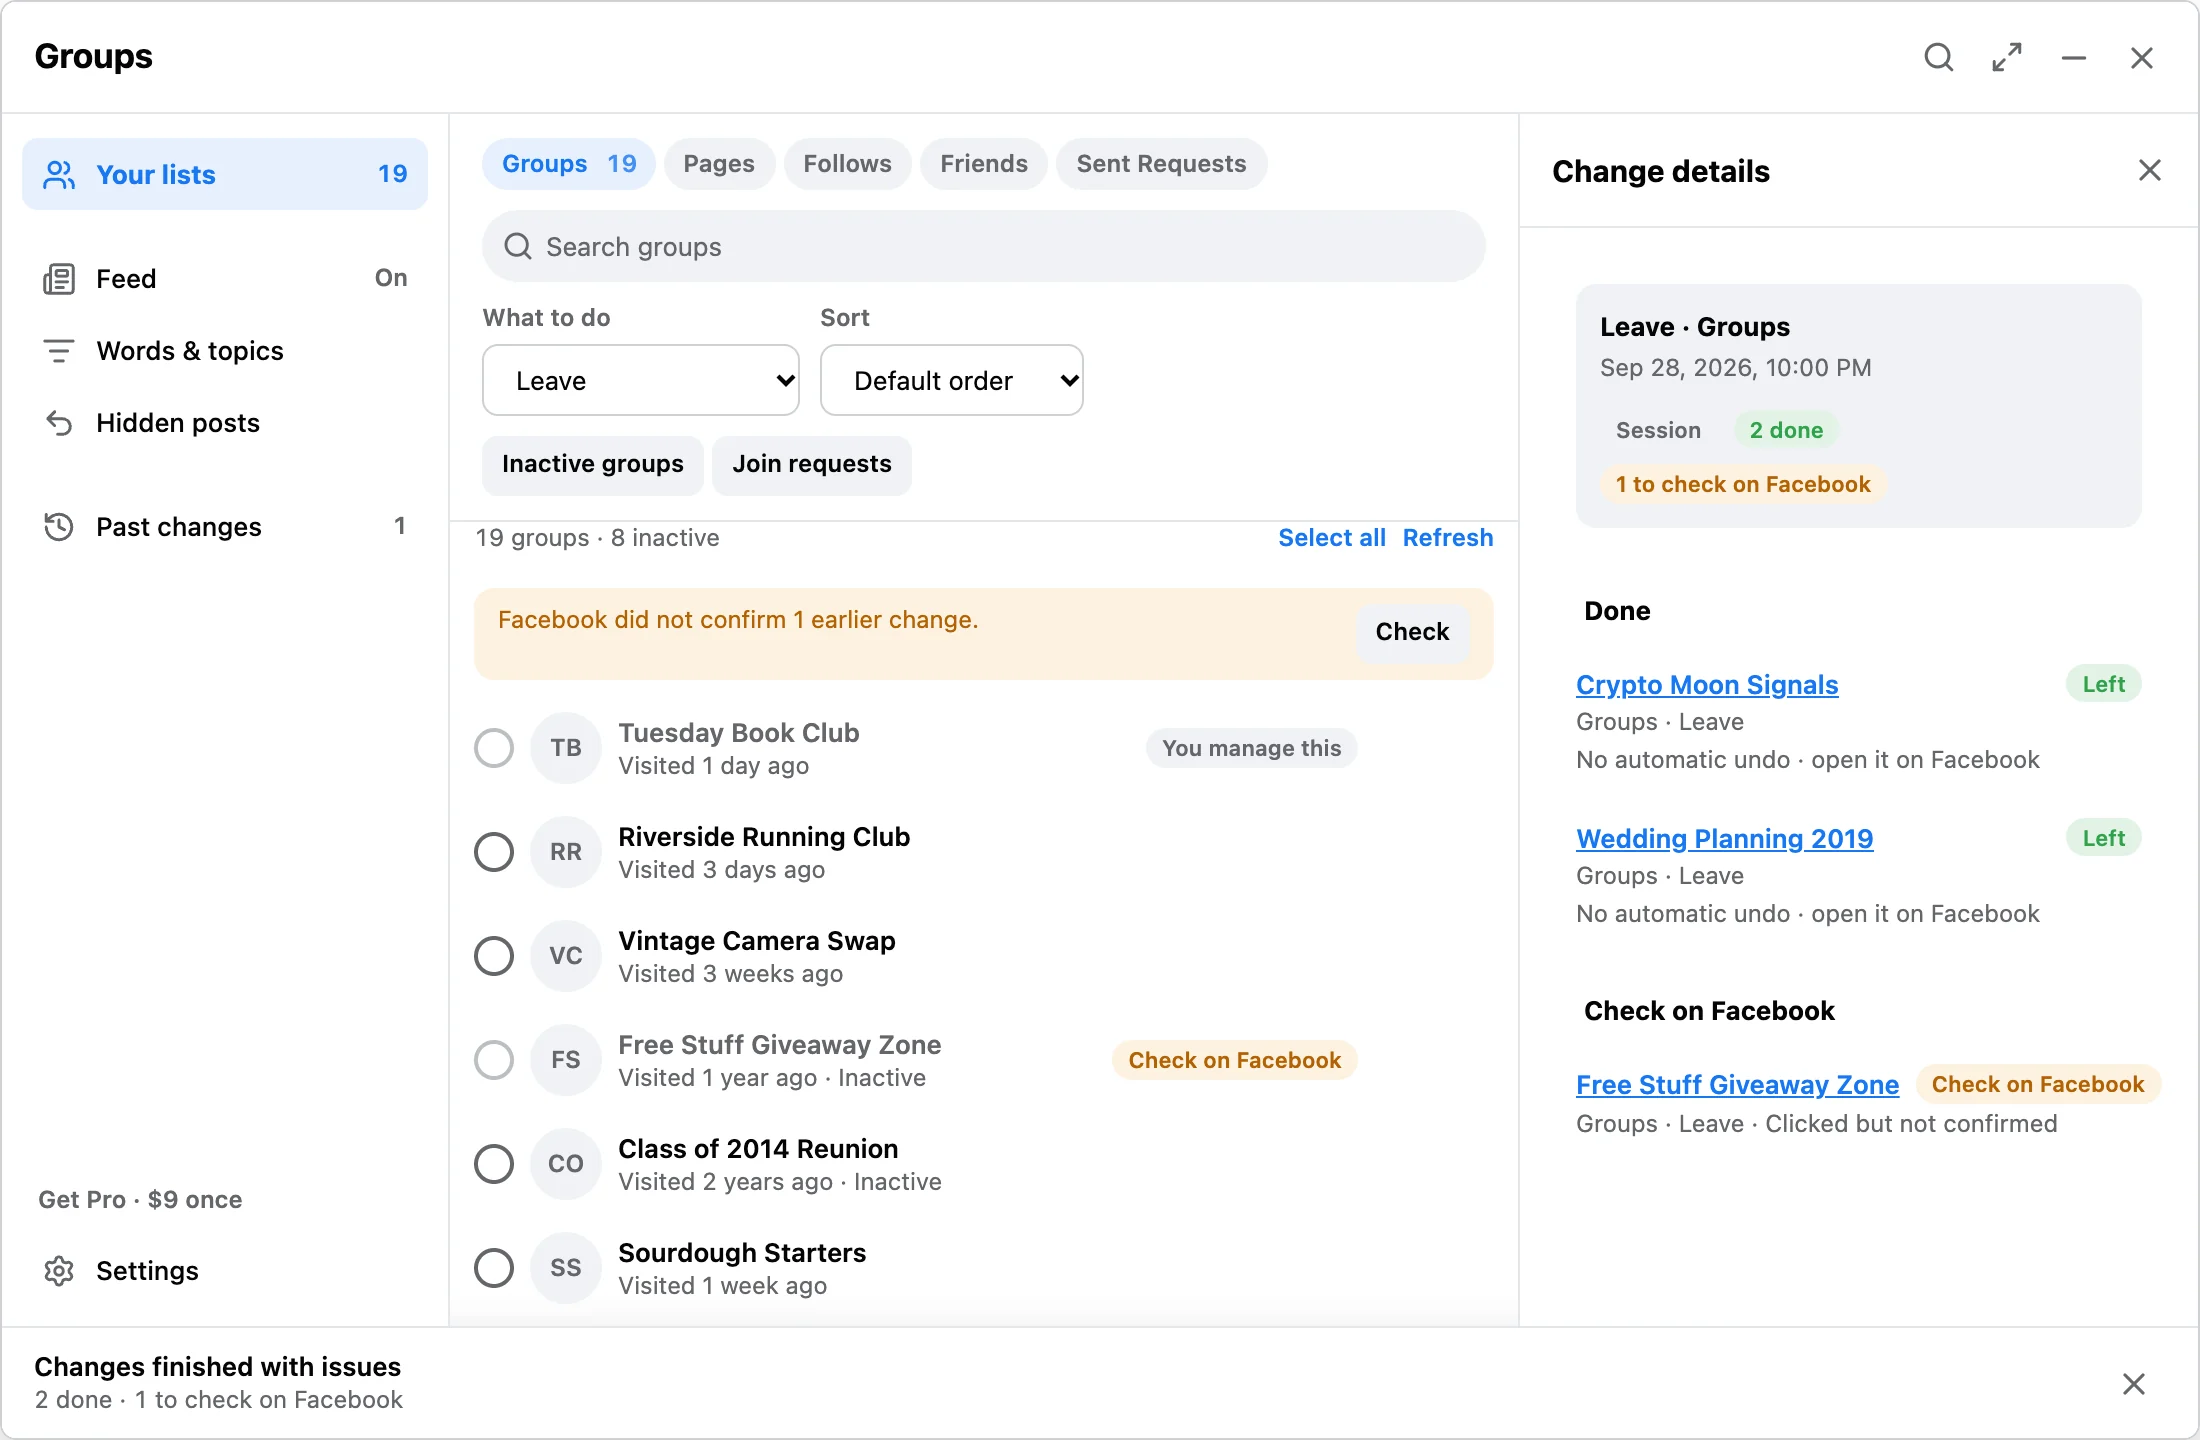The image size is (2200, 1440).
Task: Open Hidden posts undo-arrow icon
Action: tap(59, 423)
